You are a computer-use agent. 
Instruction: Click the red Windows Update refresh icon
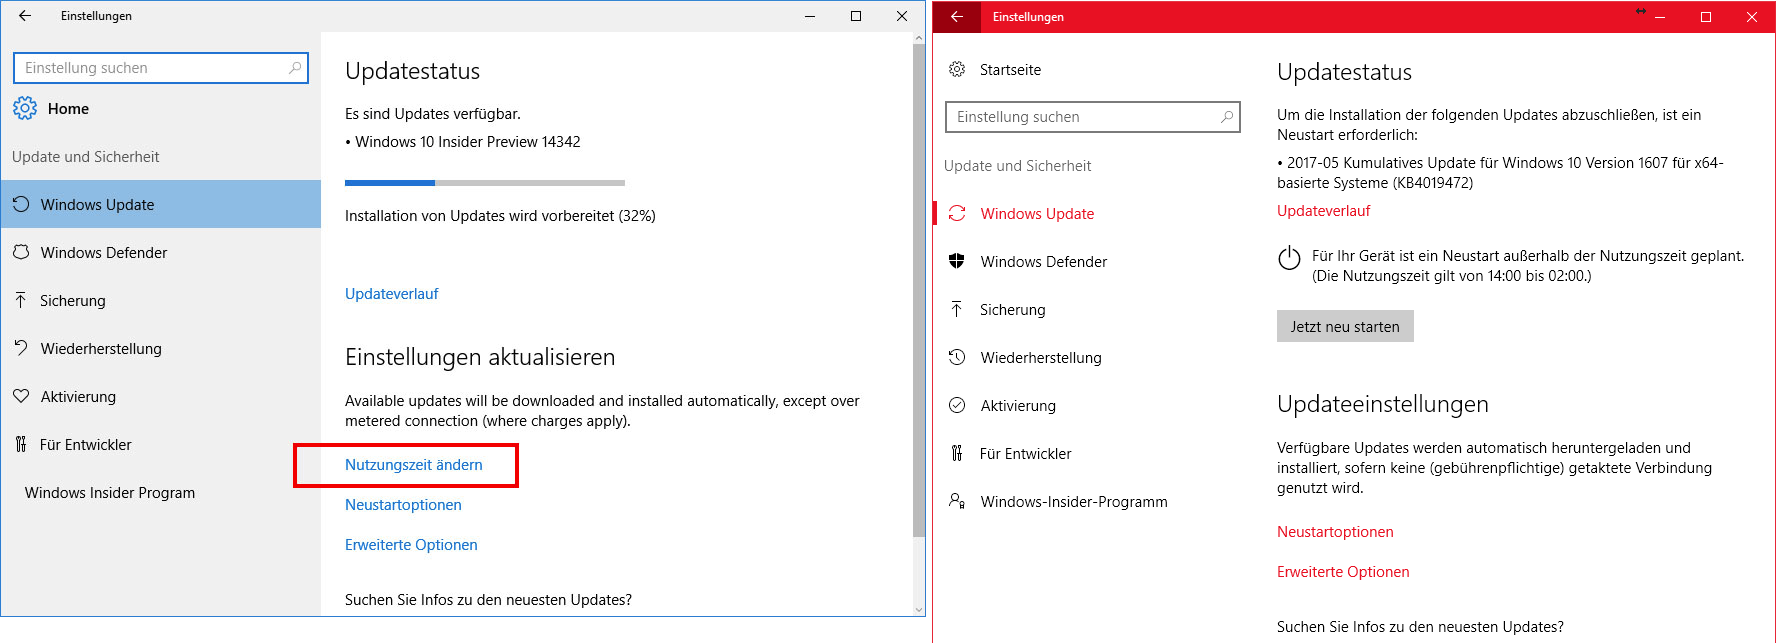(x=957, y=213)
